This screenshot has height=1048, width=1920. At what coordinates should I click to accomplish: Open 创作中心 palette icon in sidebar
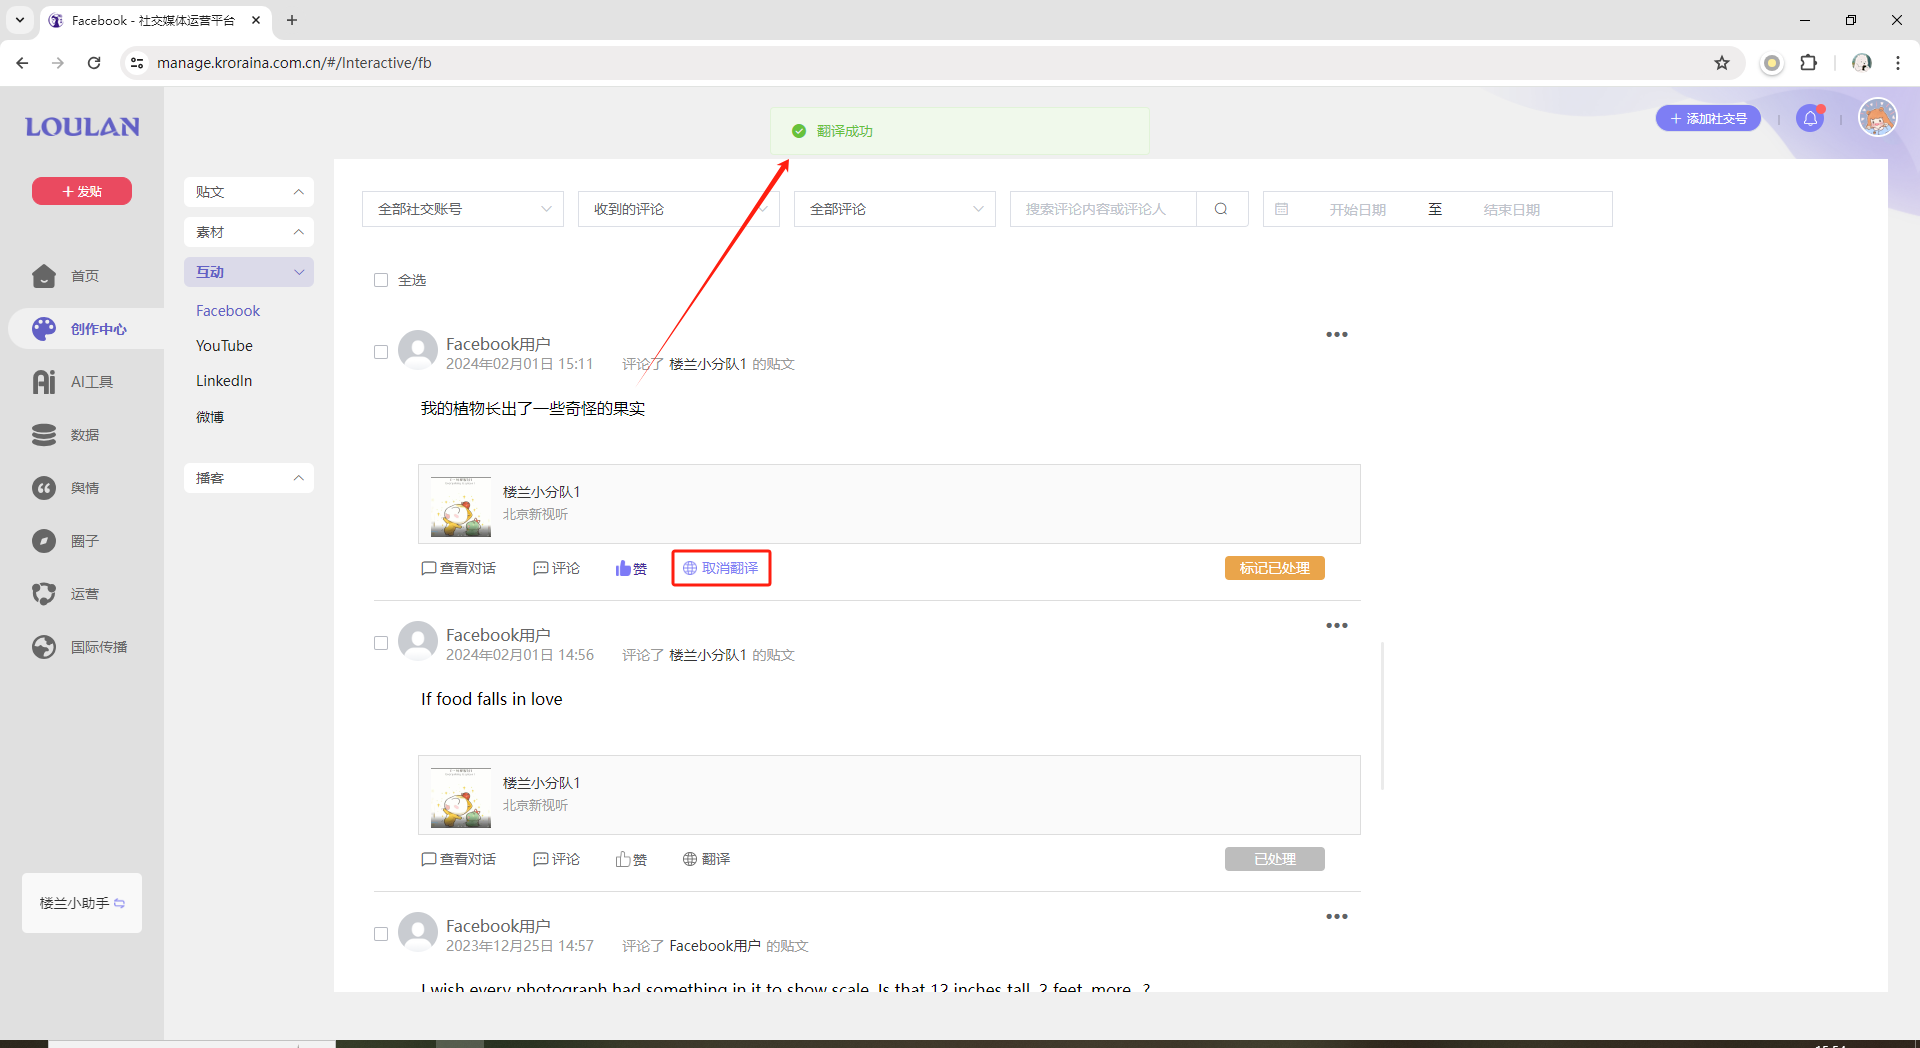coord(44,329)
